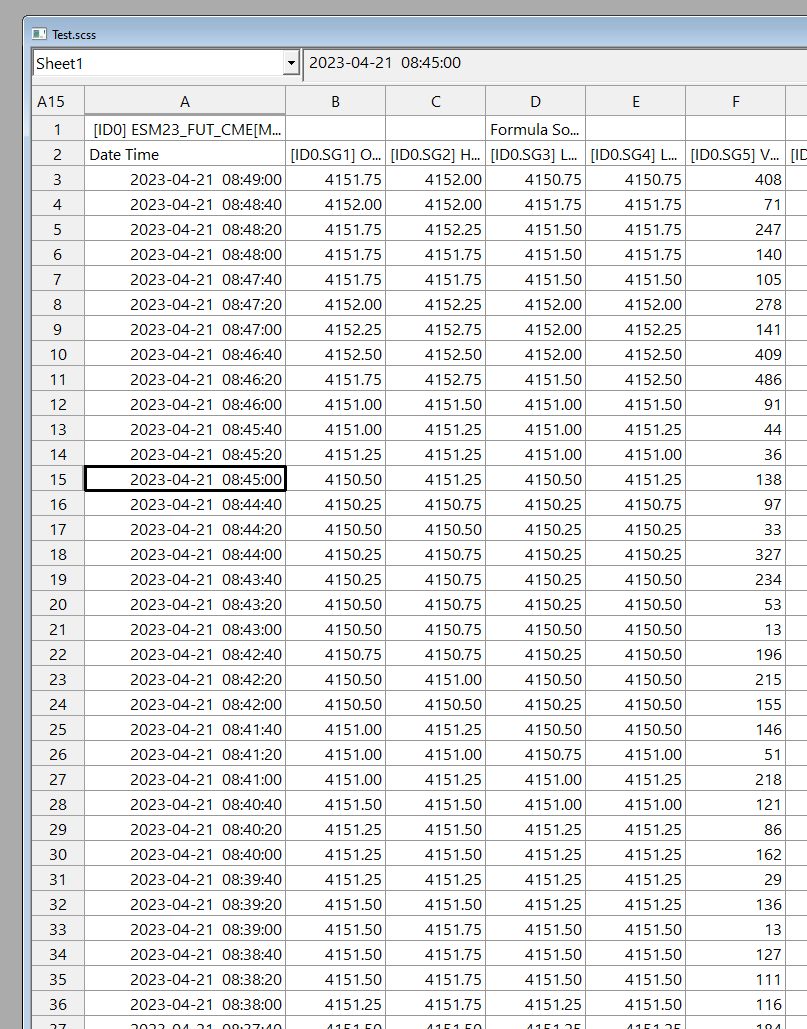Click date cell 2023-04-21 08:44:00

(x=185, y=555)
